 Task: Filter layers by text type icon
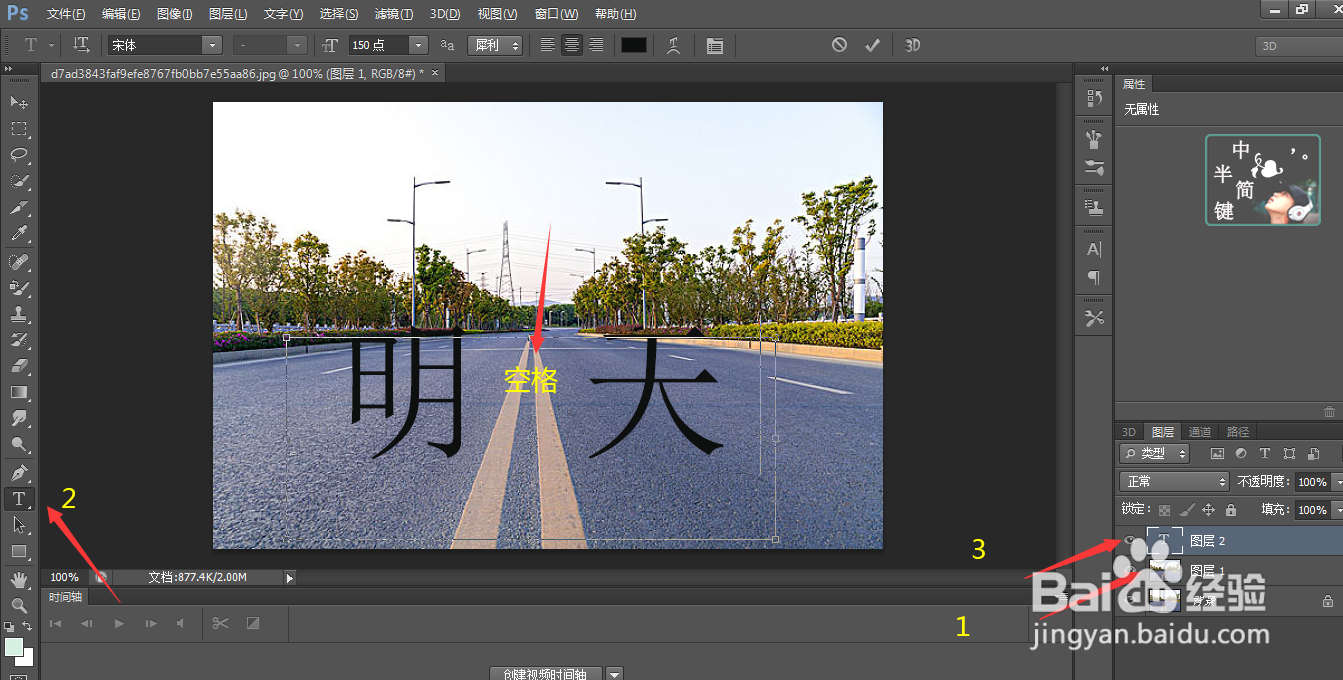coord(1265,453)
